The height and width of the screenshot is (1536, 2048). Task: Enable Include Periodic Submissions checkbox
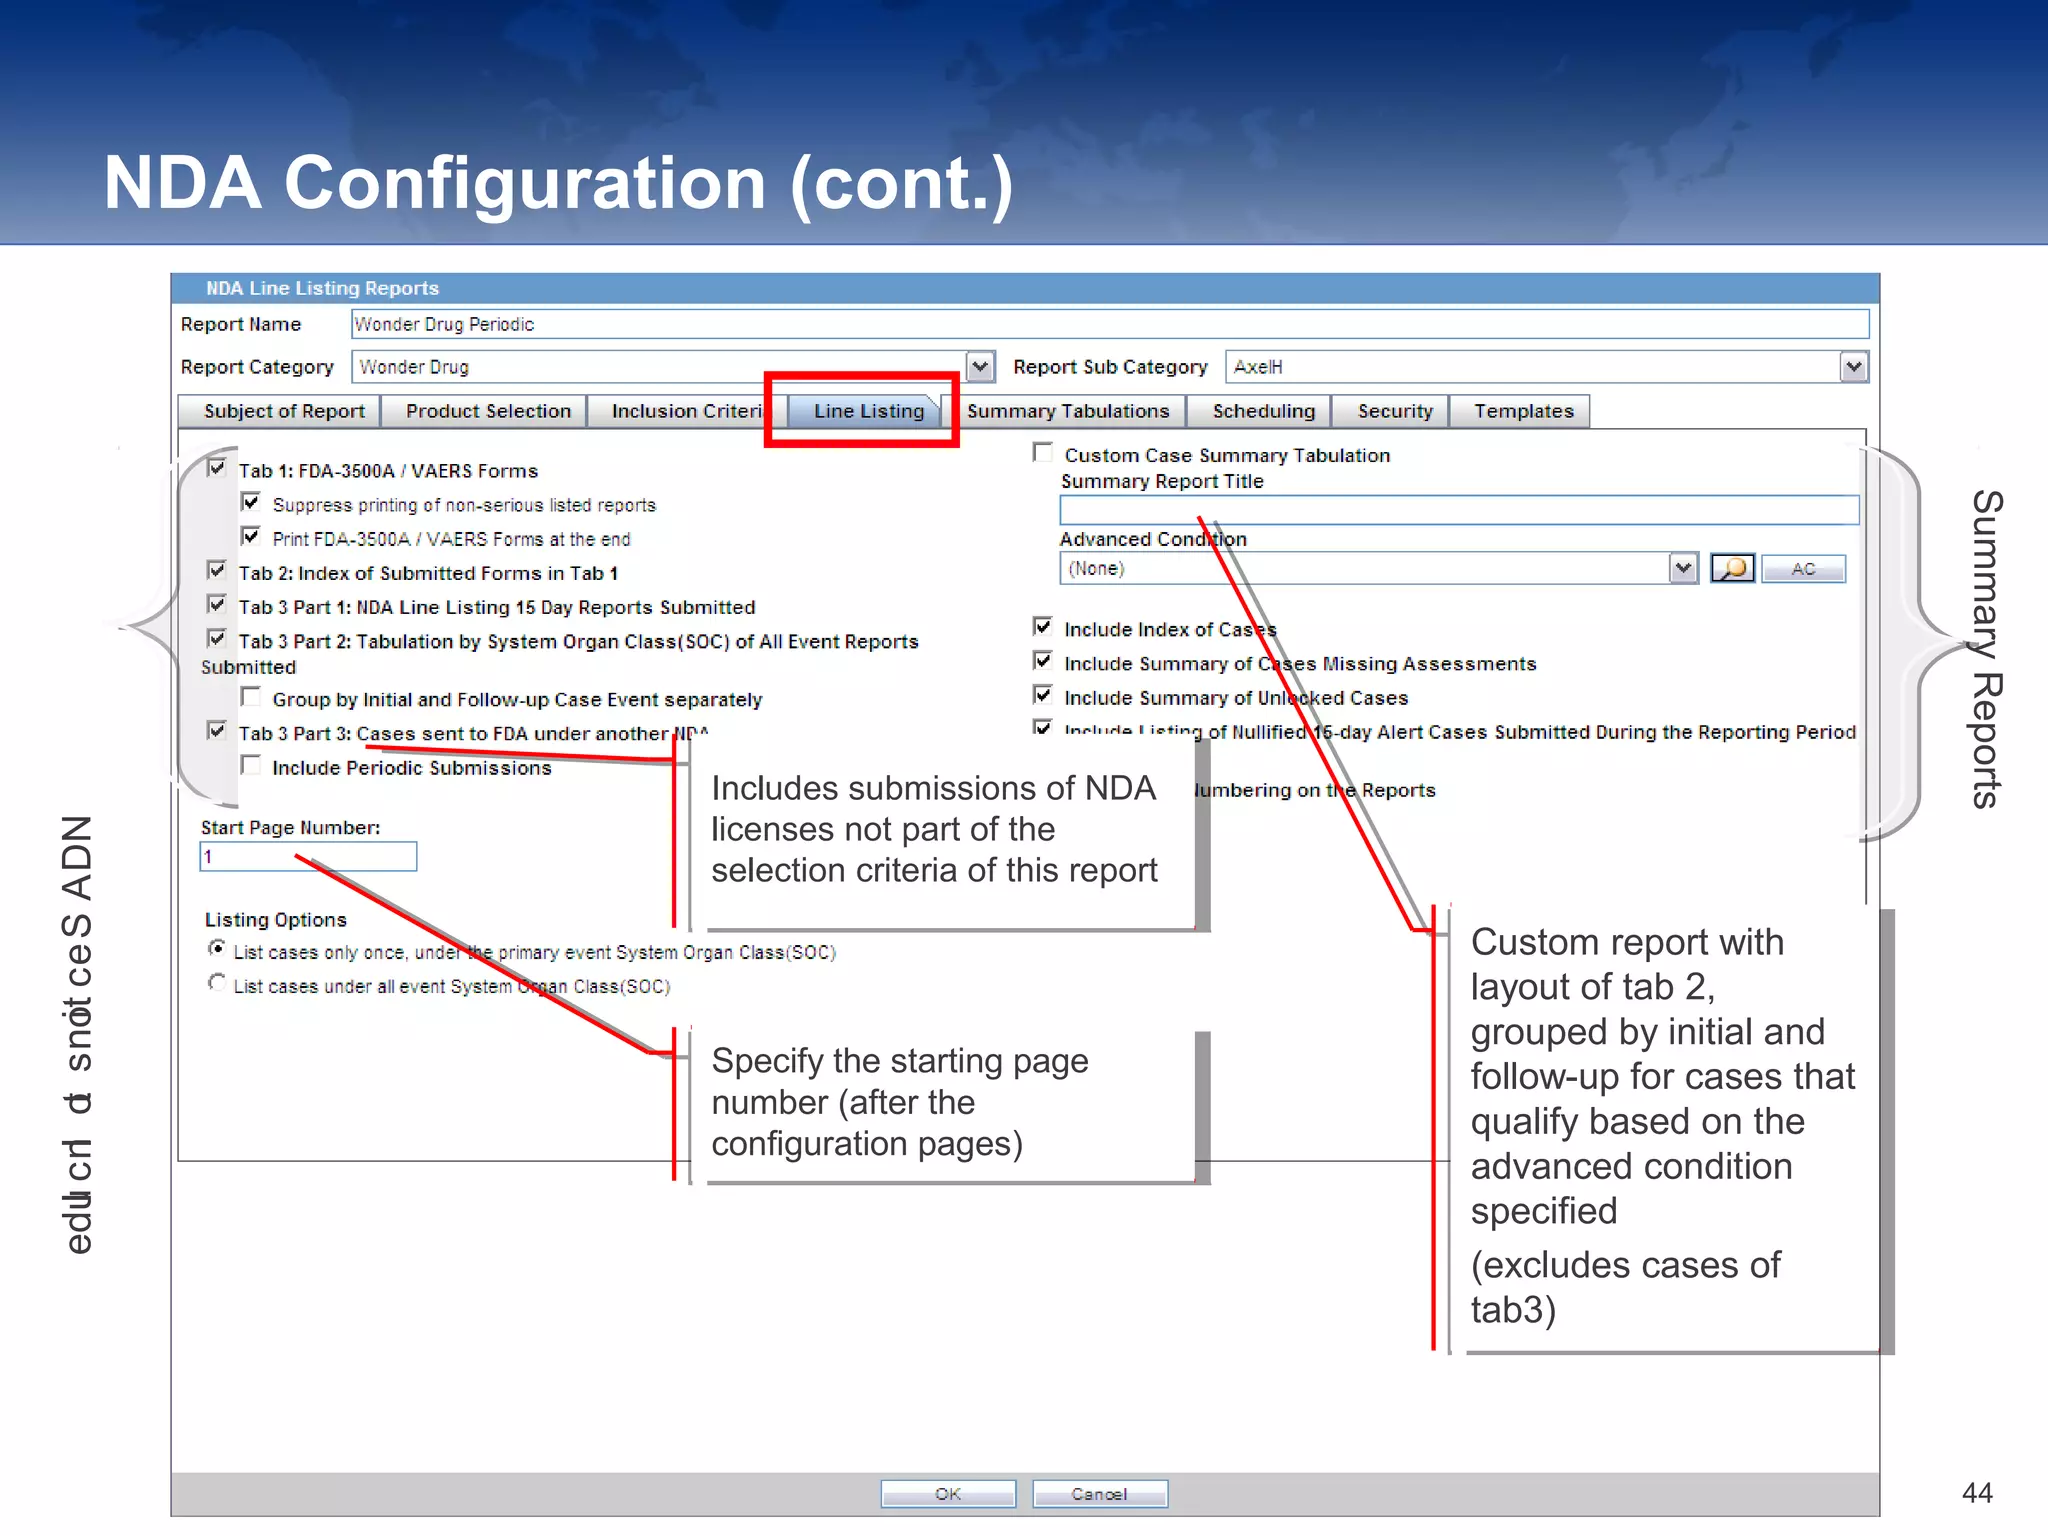coord(251,765)
